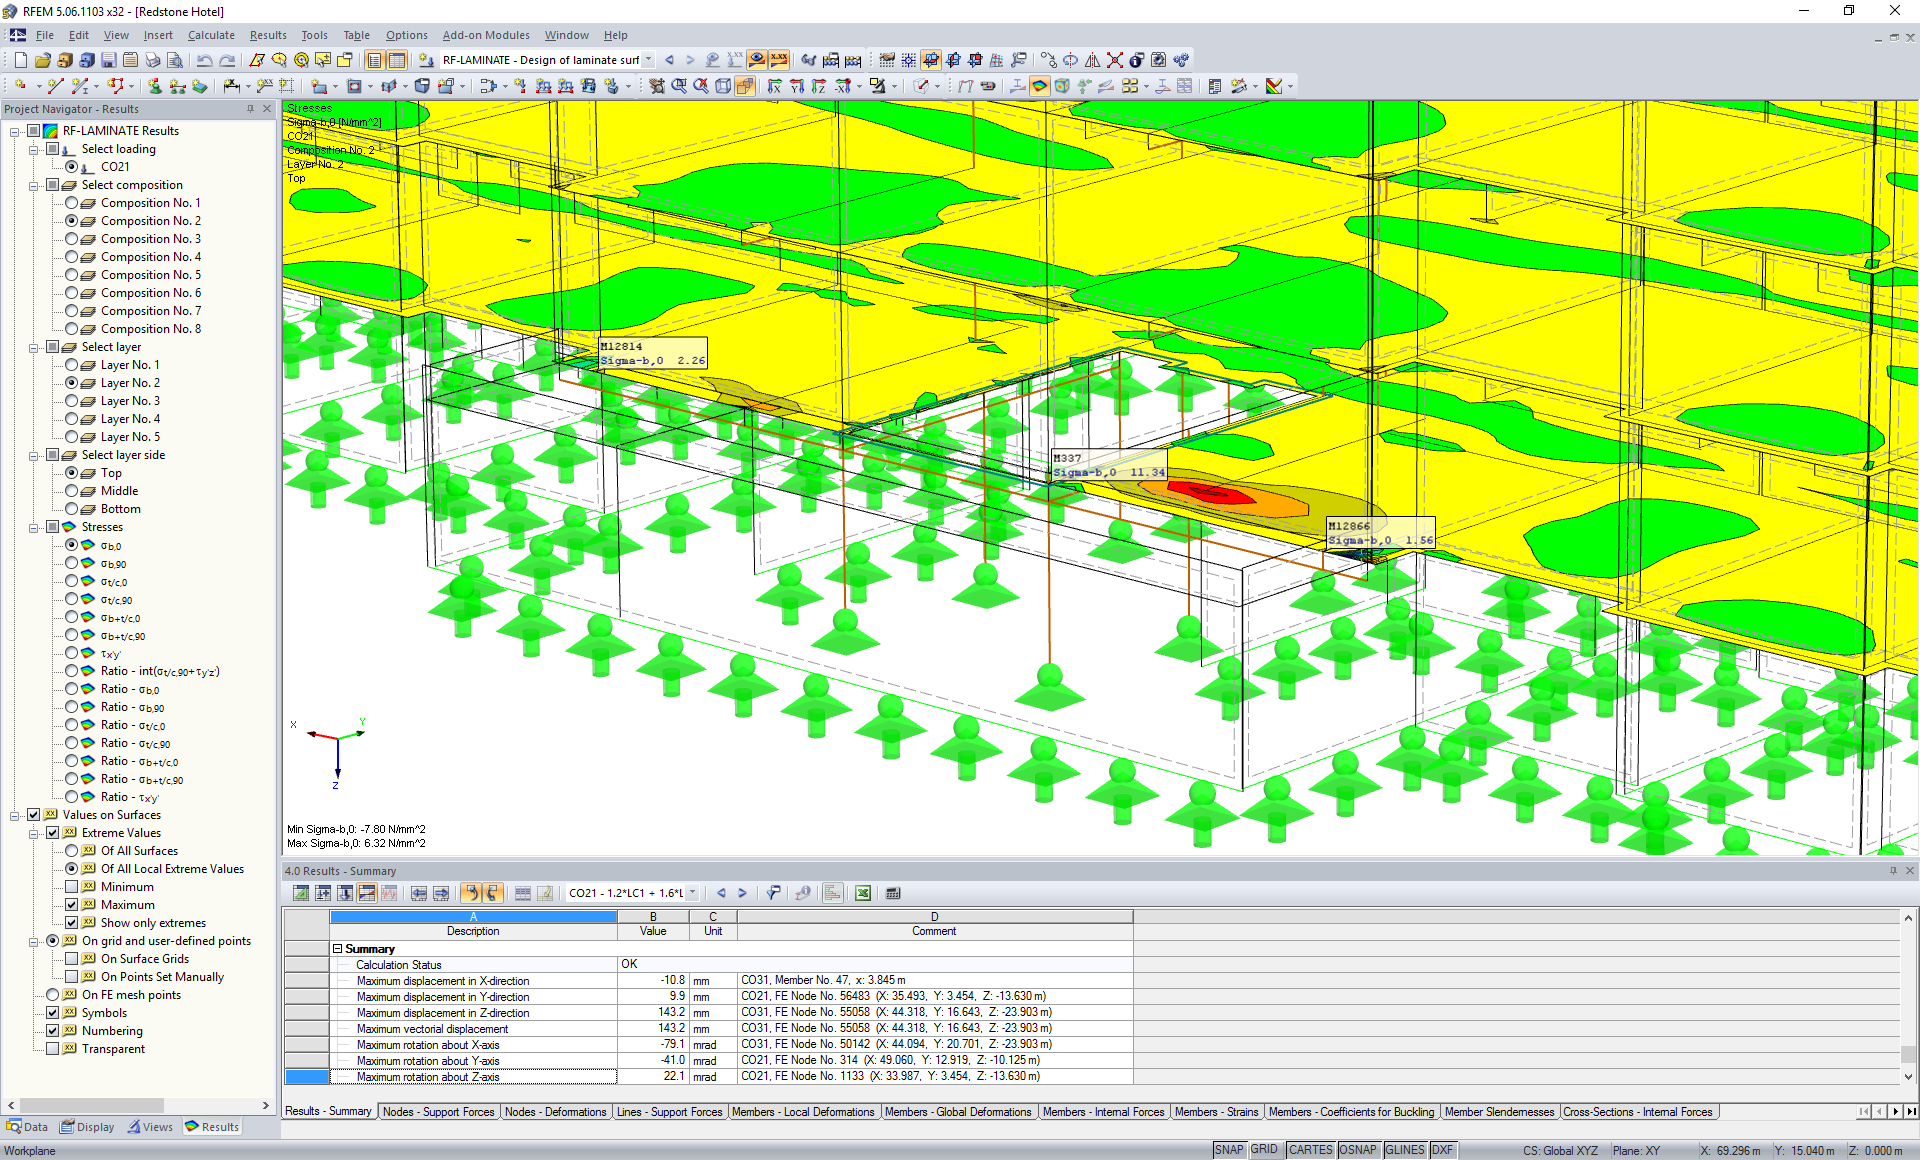Click view in X direction icon

tap(774, 86)
